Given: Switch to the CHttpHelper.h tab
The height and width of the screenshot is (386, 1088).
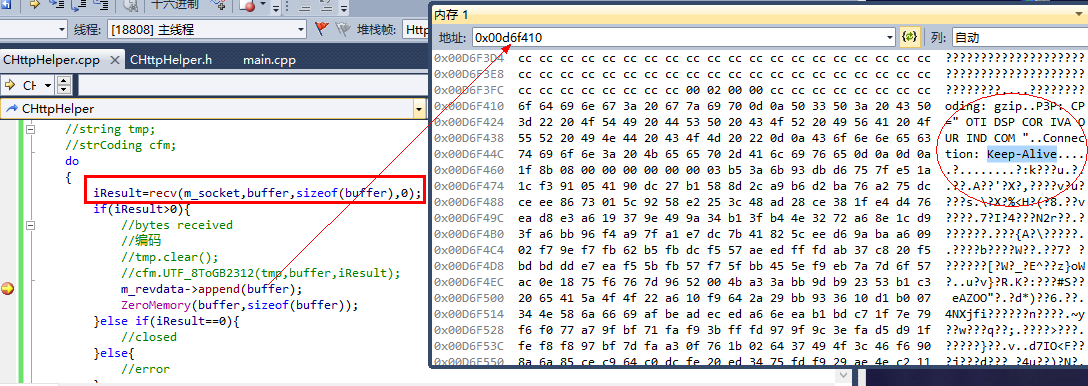Looking at the screenshot, I should tap(171, 60).
